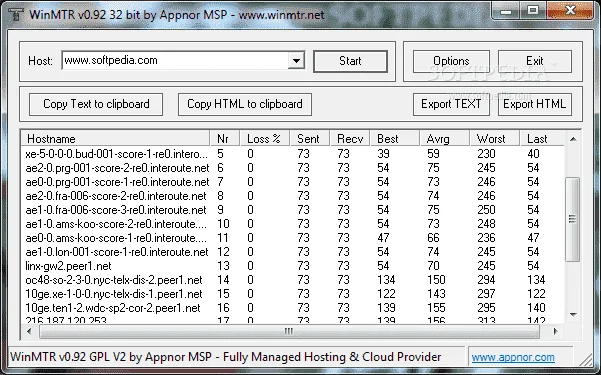Minimize the WinMTR window
The width and height of the screenshot is (601, 375).
[506, 11]
